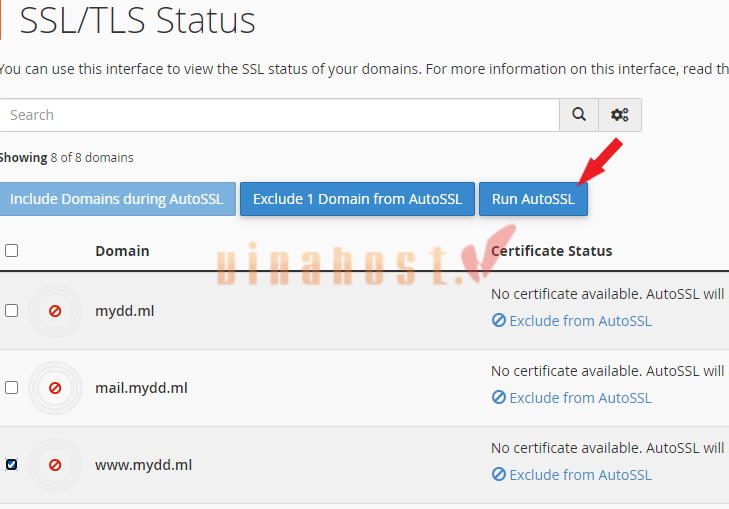Click the red status icon for mydd.ml
The width and height of the screenshot is (729, 509).
[55, 311]
